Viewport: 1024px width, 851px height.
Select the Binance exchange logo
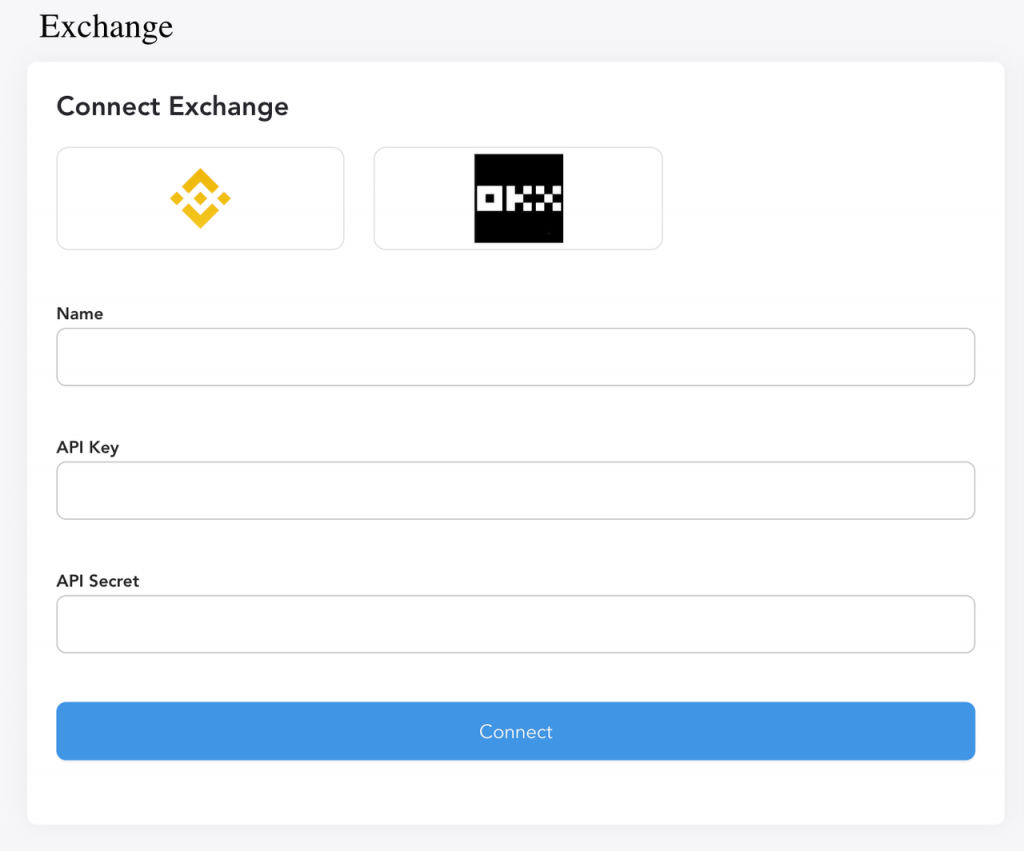click(x=200, y=198)
